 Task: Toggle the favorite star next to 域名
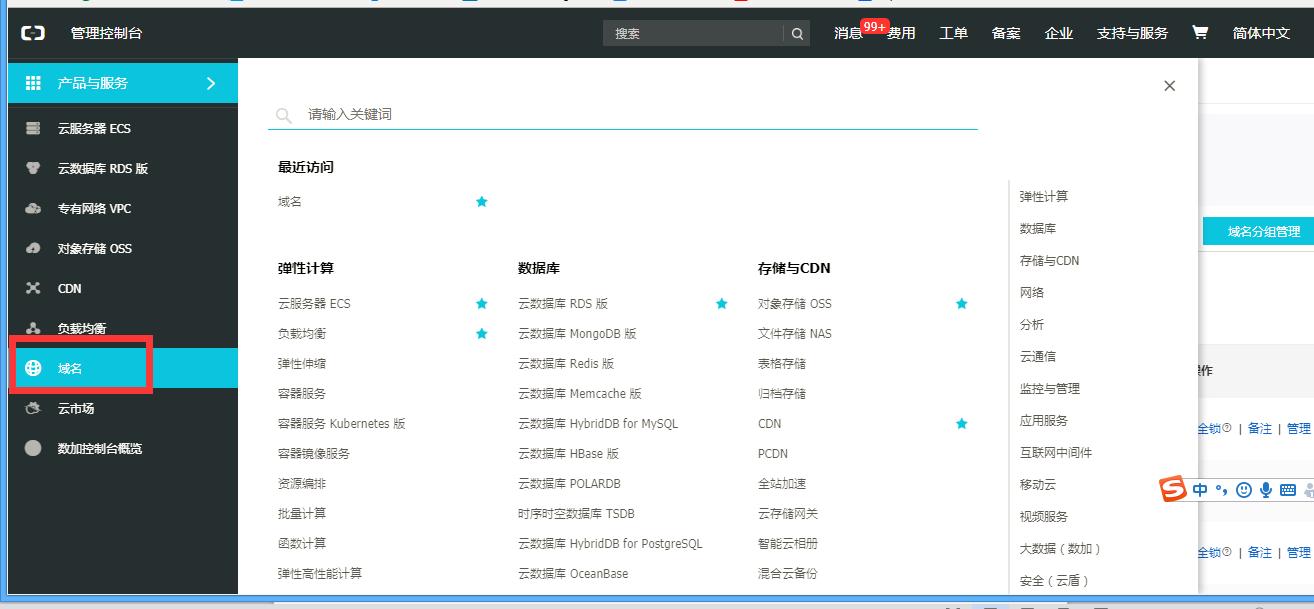point(481,201)
